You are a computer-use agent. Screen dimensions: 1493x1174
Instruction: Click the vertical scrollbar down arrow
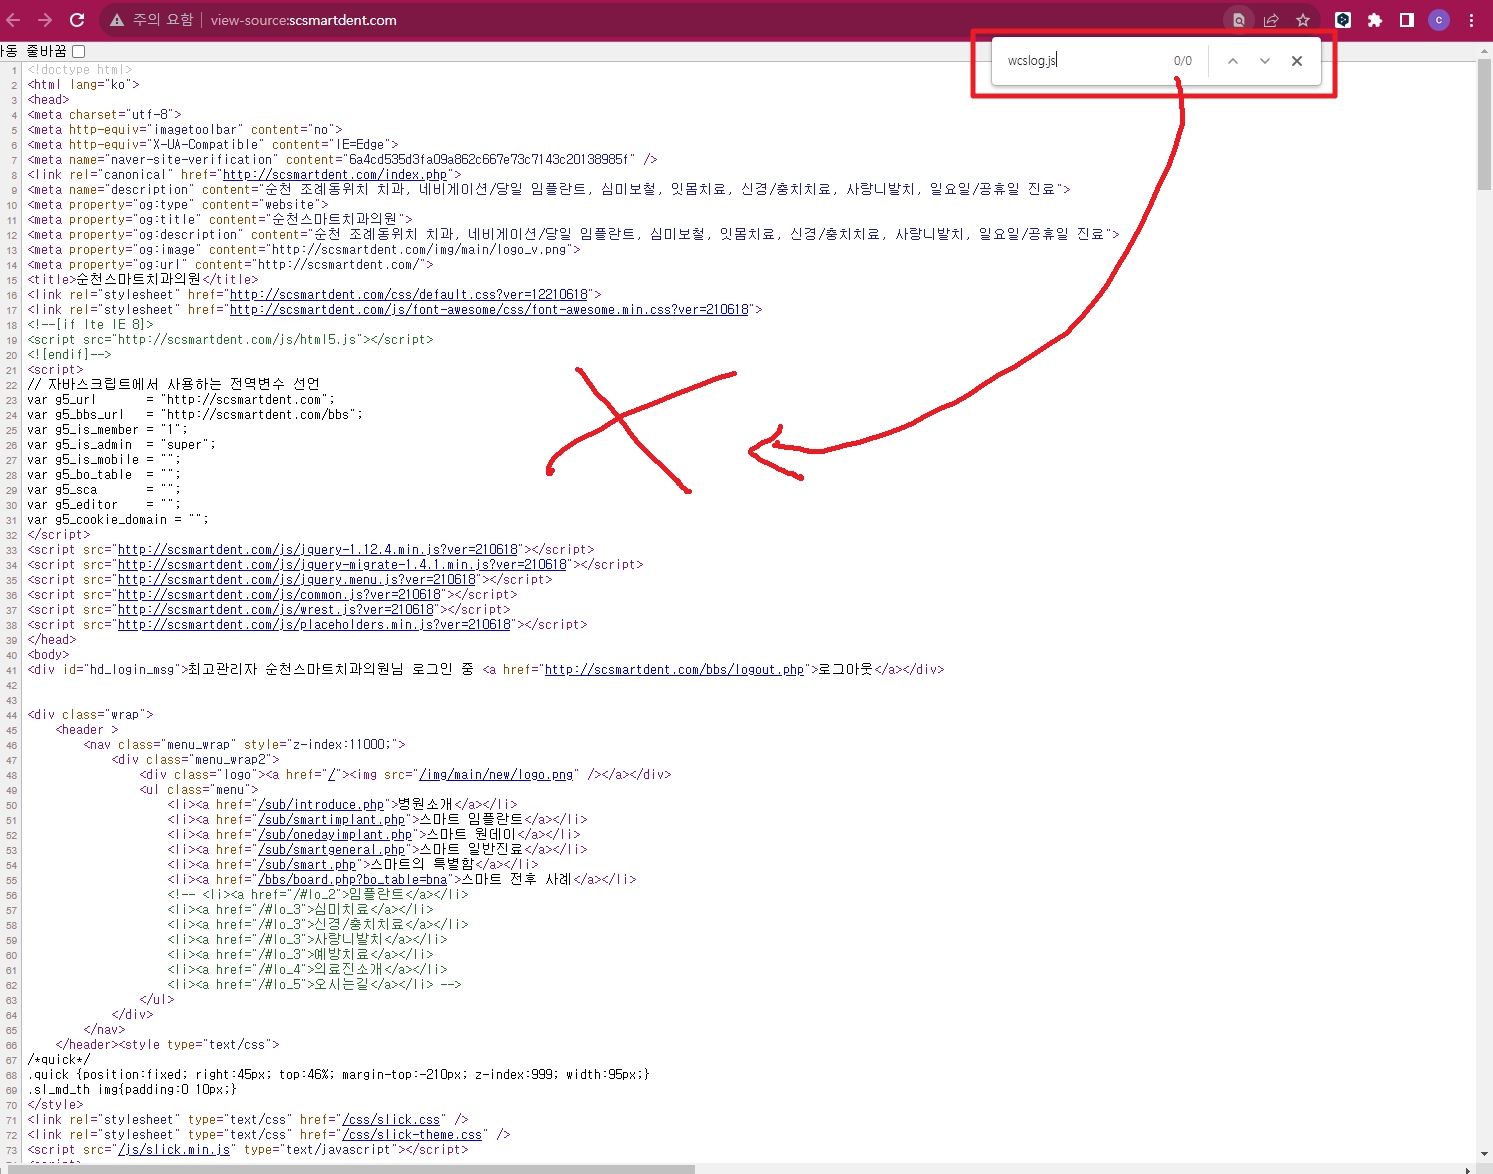pos(1484,1154)
